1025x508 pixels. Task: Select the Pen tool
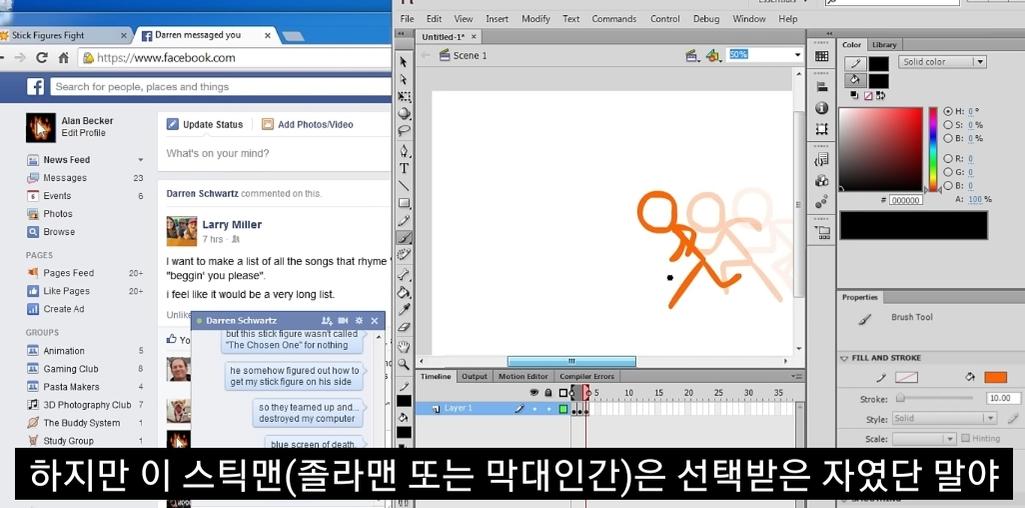pyautogui.click(x=404, y=152)
